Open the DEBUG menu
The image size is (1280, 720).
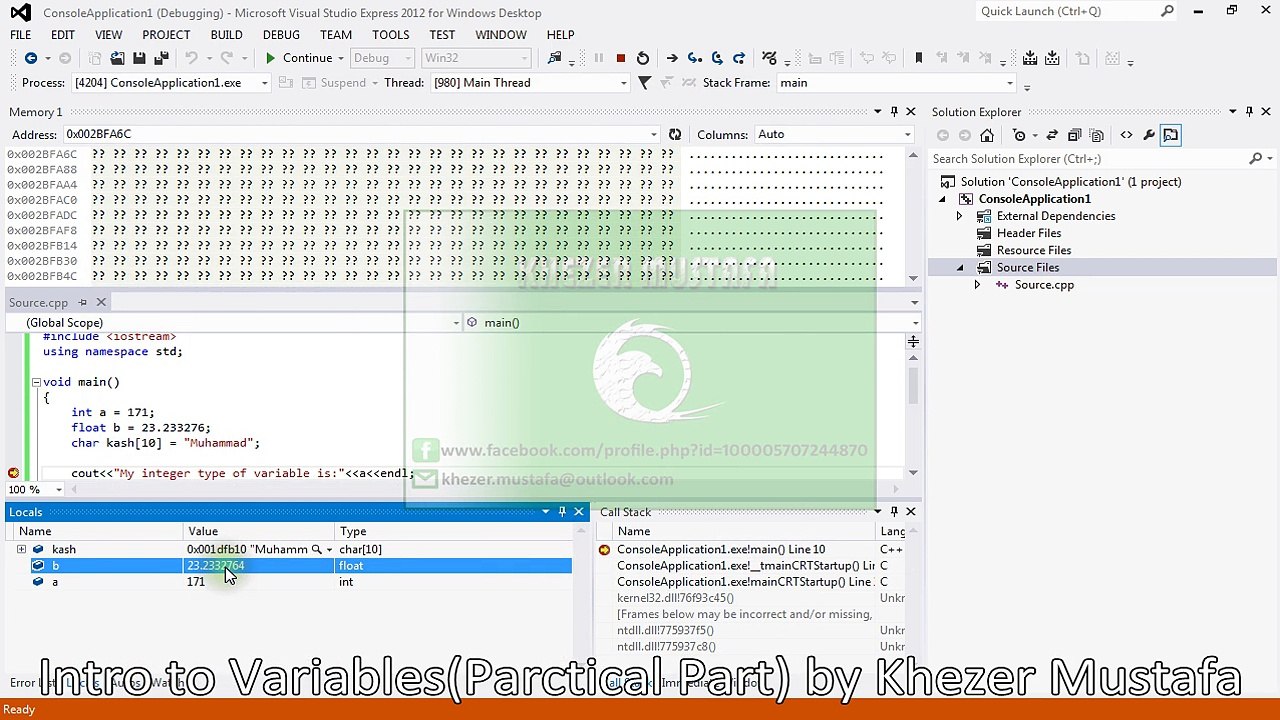(281, 35)
